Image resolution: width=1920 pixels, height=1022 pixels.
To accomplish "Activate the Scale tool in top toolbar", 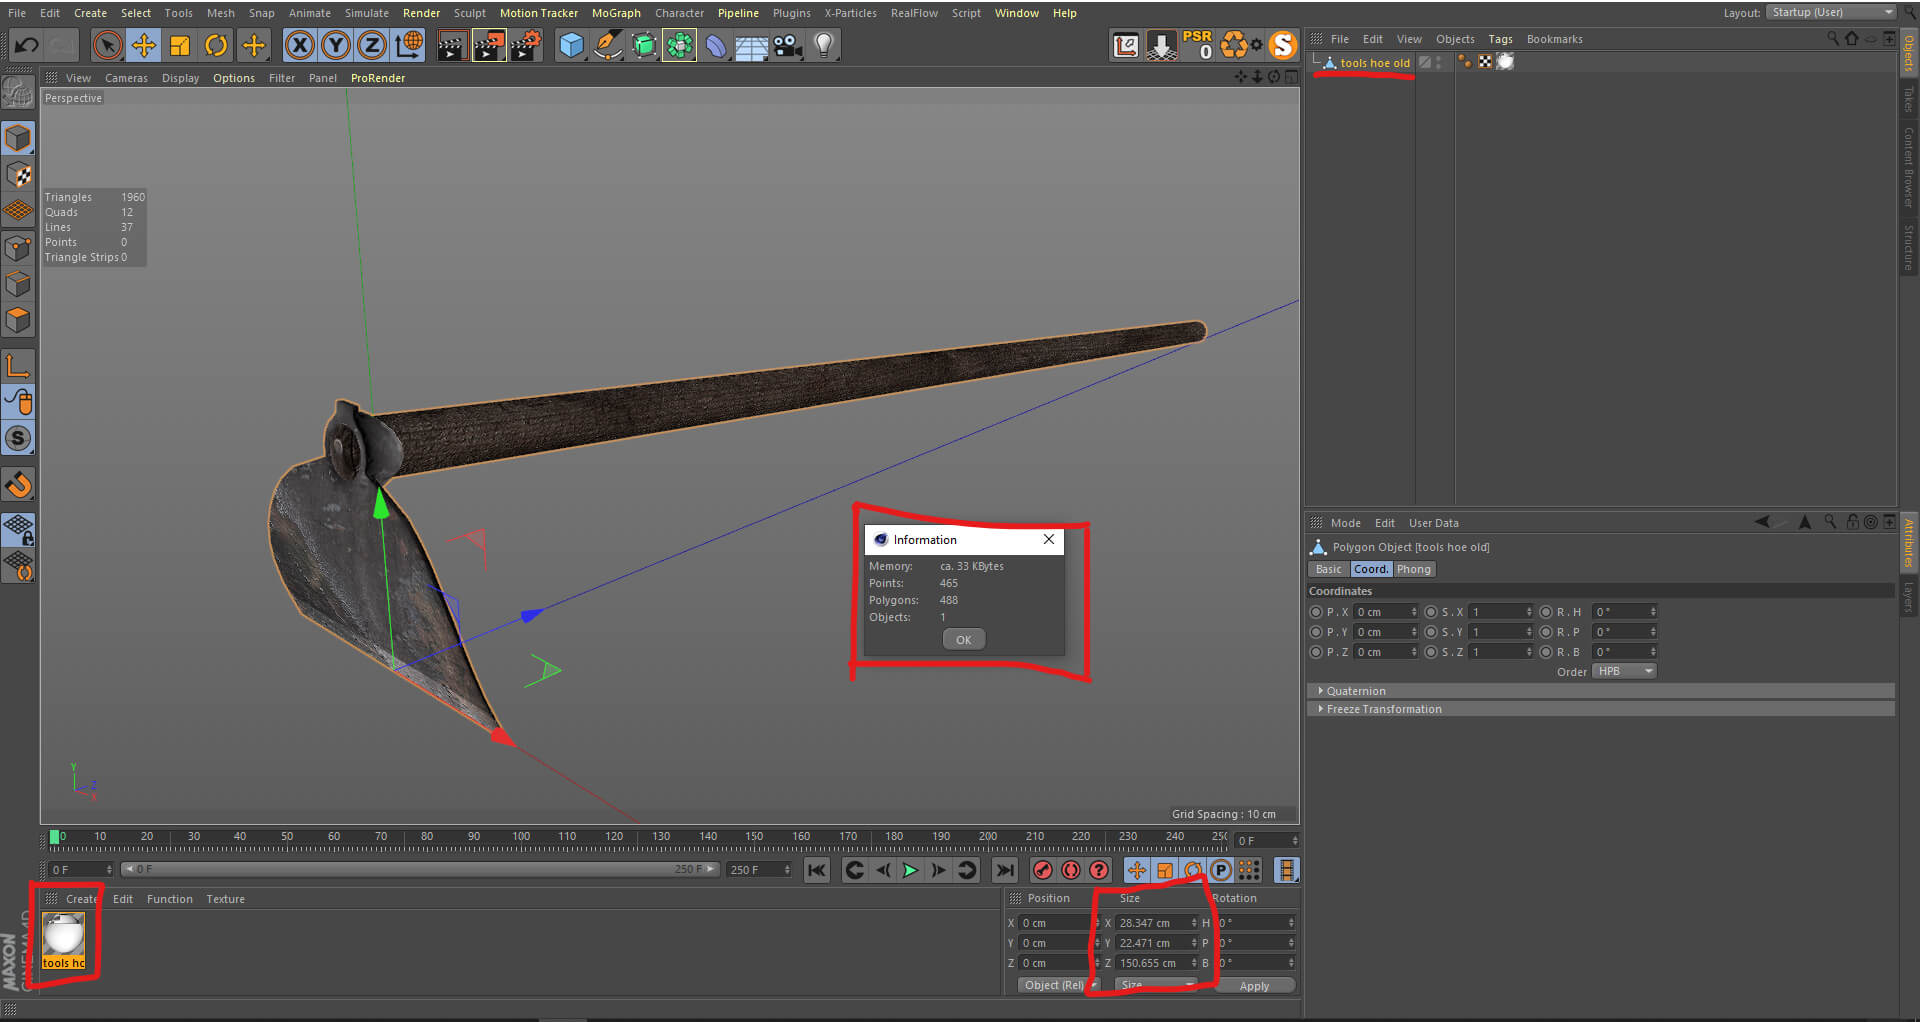I will [x=180, y=45].
